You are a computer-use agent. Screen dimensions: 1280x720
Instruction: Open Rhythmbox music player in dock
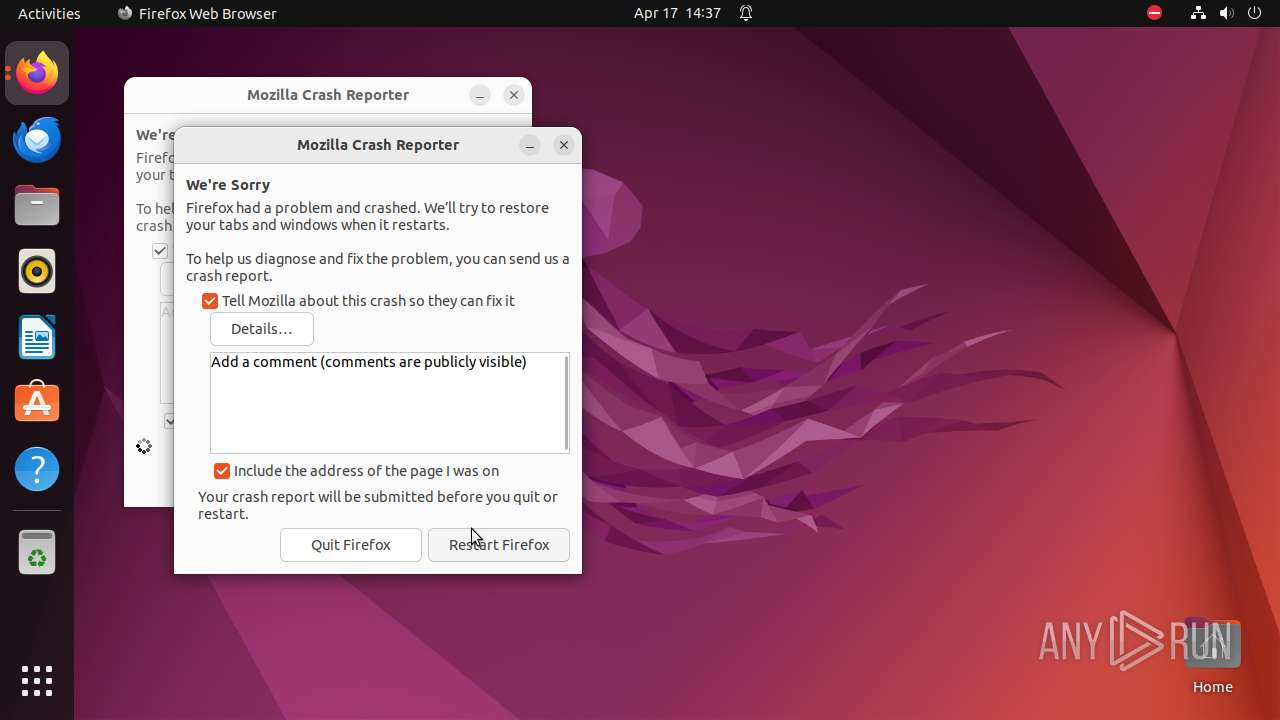tap(37, 271)
